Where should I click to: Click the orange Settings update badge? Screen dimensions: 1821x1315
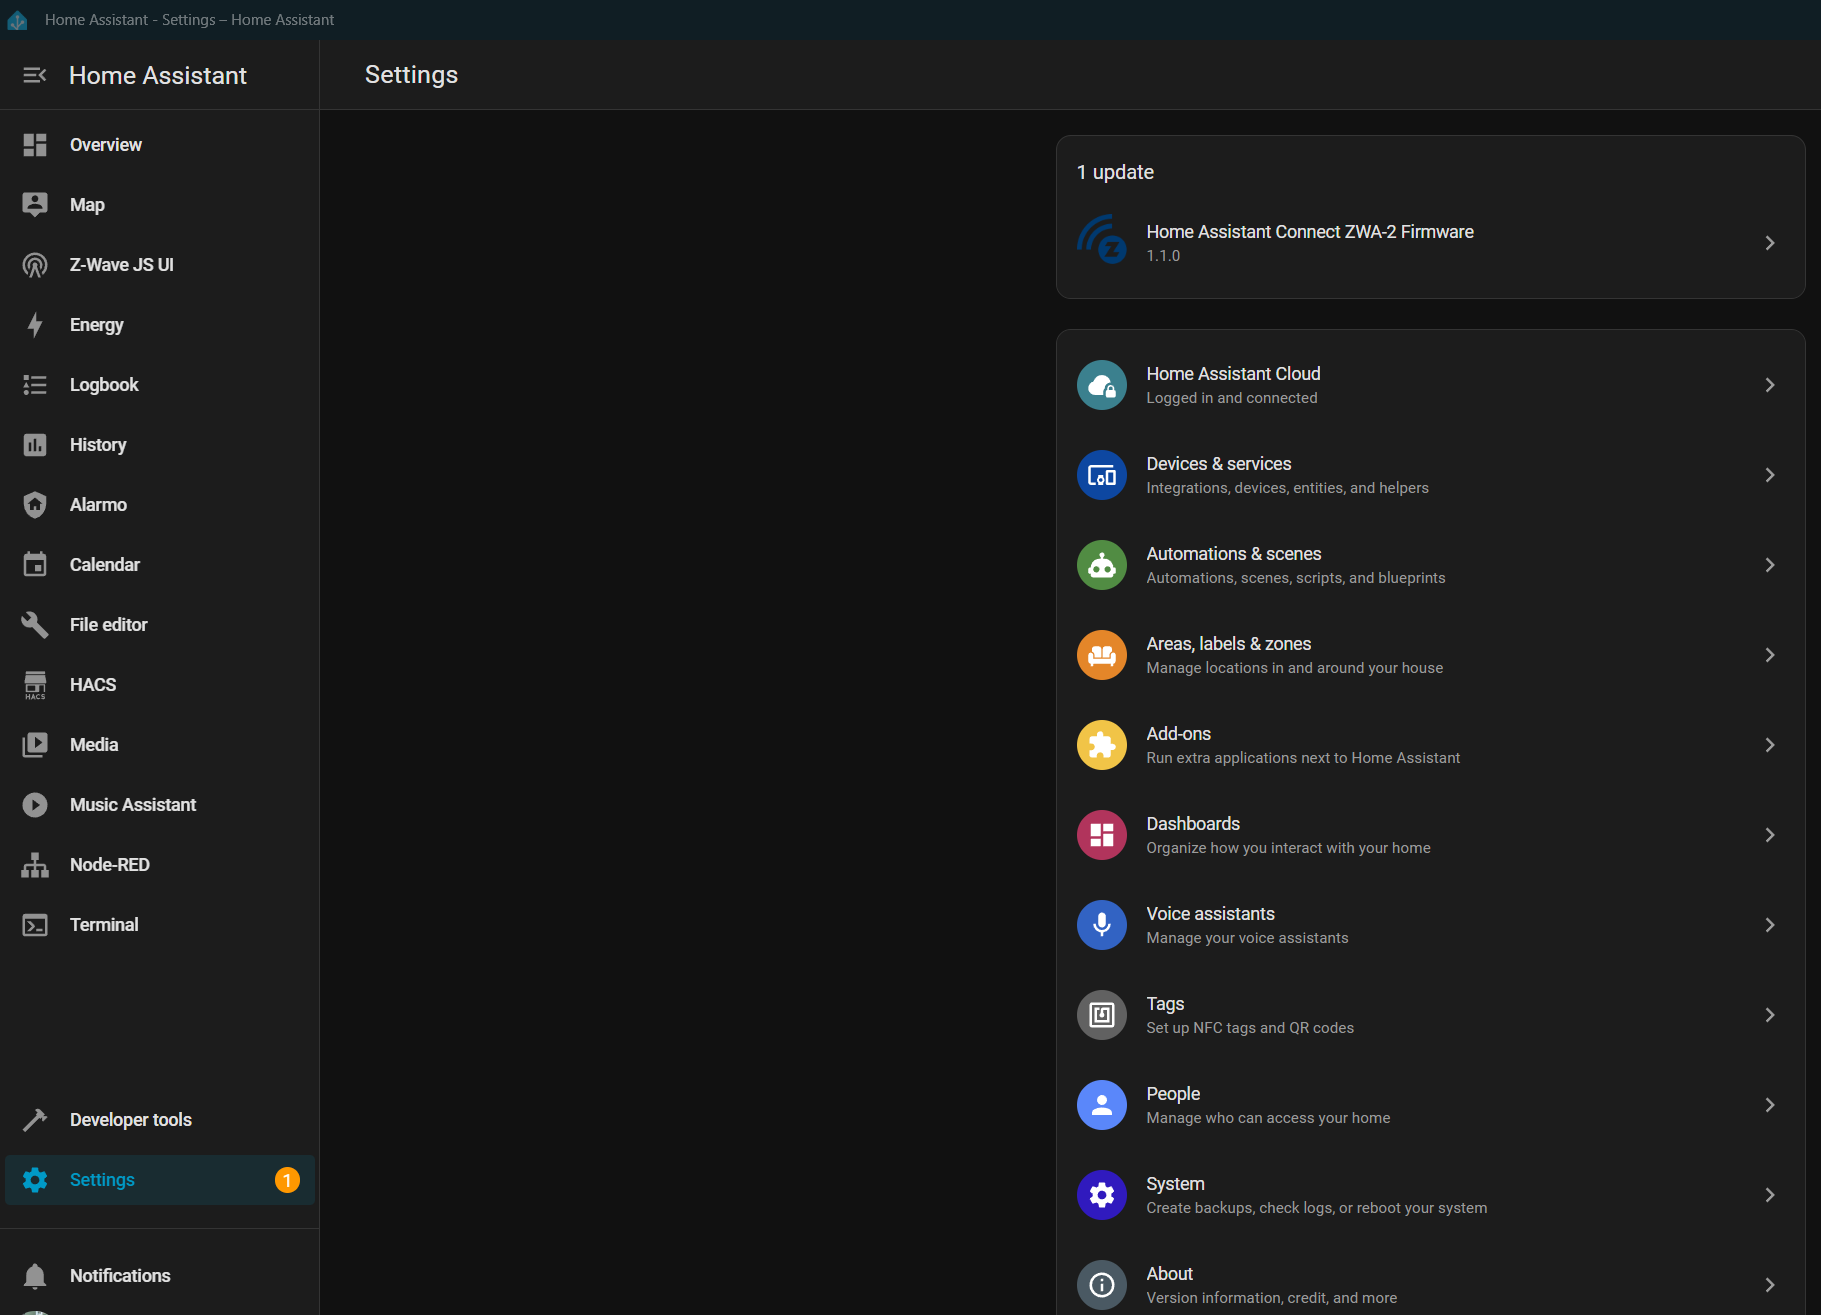pyautogui.click(x=287, y=1180)
